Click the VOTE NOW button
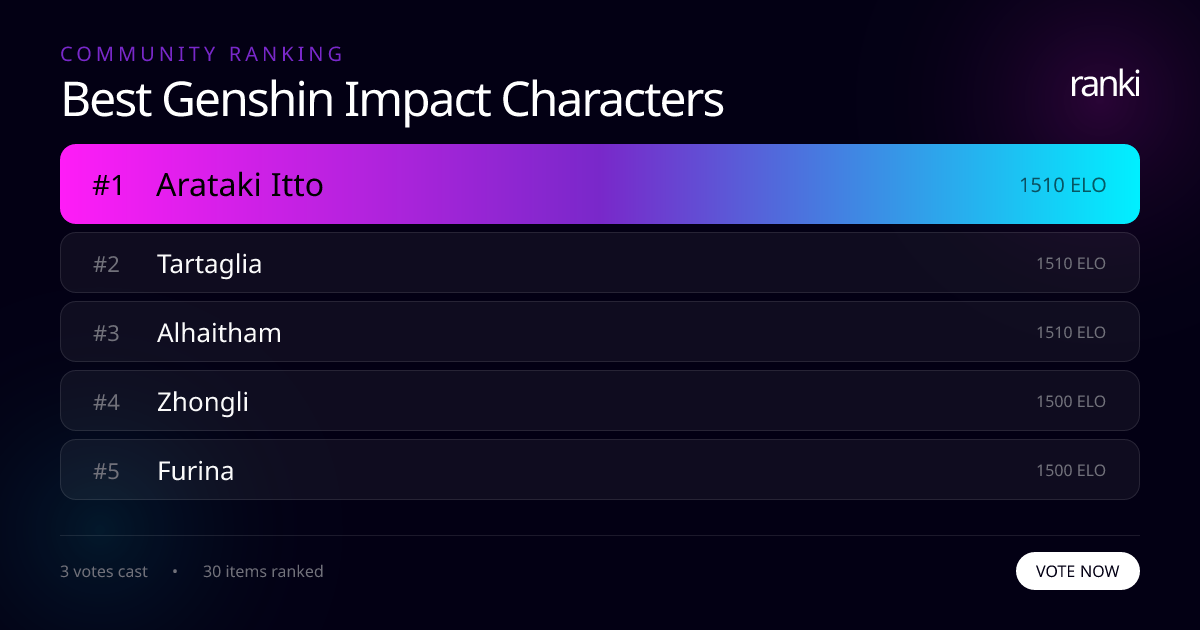Image resolution: width=1200 pixels, height=630 pixels. [1078, 571]
